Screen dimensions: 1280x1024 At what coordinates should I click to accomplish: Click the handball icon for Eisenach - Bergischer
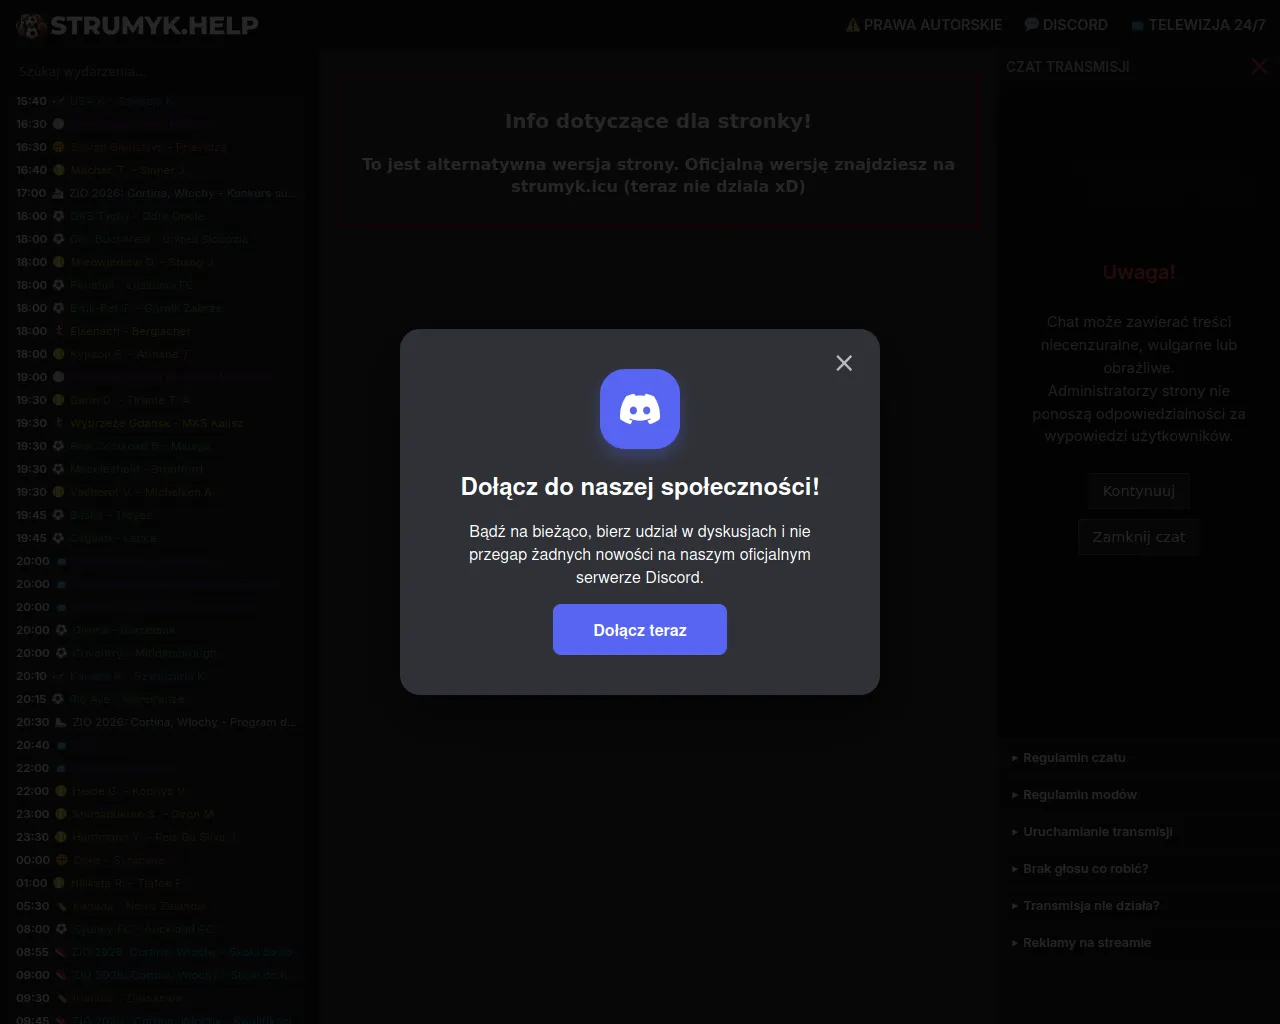pyautogui.click(x=59, y=331)
